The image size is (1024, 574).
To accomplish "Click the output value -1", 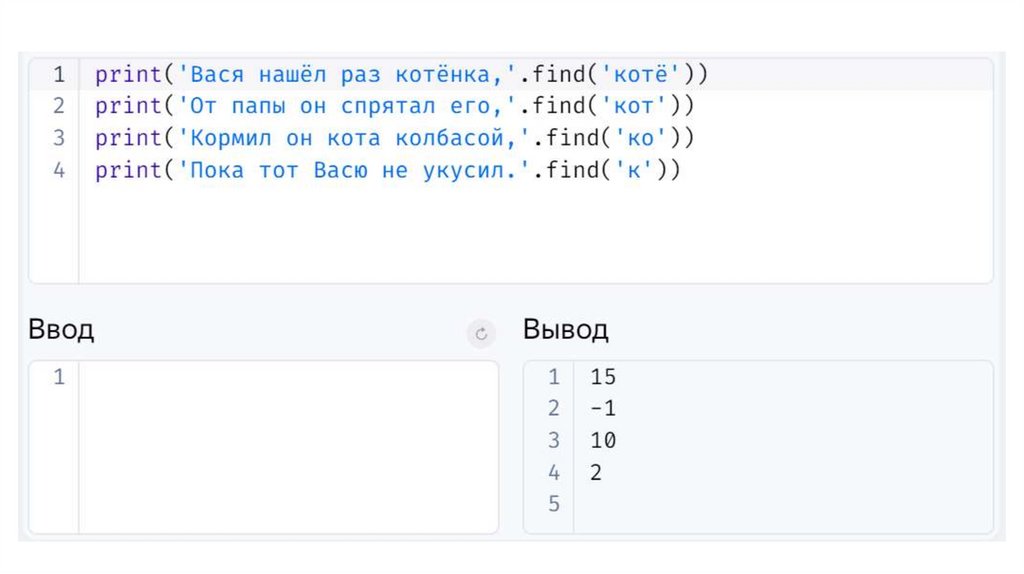I will (x=603, y=409).
